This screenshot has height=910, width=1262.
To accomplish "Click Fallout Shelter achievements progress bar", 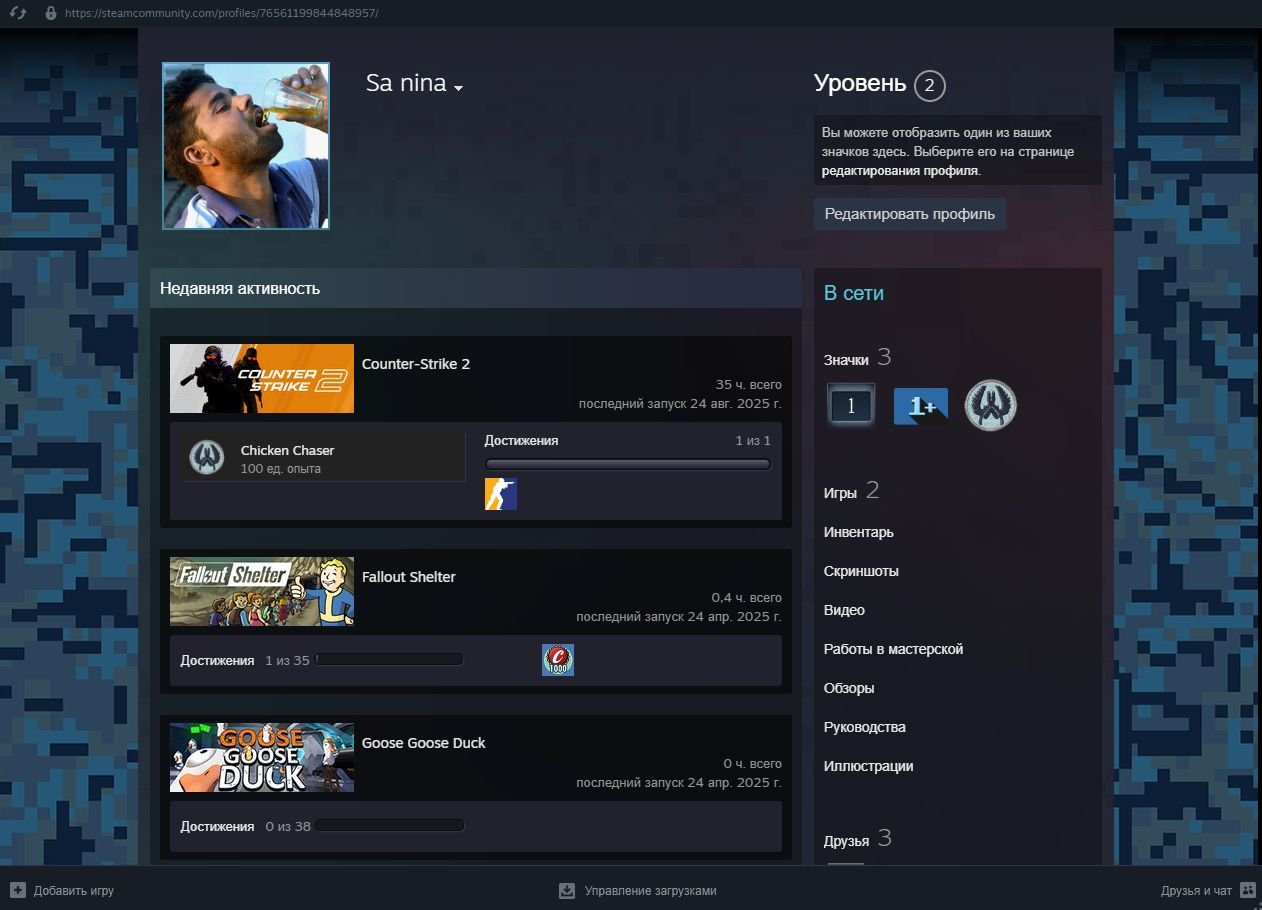I will pos(389,660).
